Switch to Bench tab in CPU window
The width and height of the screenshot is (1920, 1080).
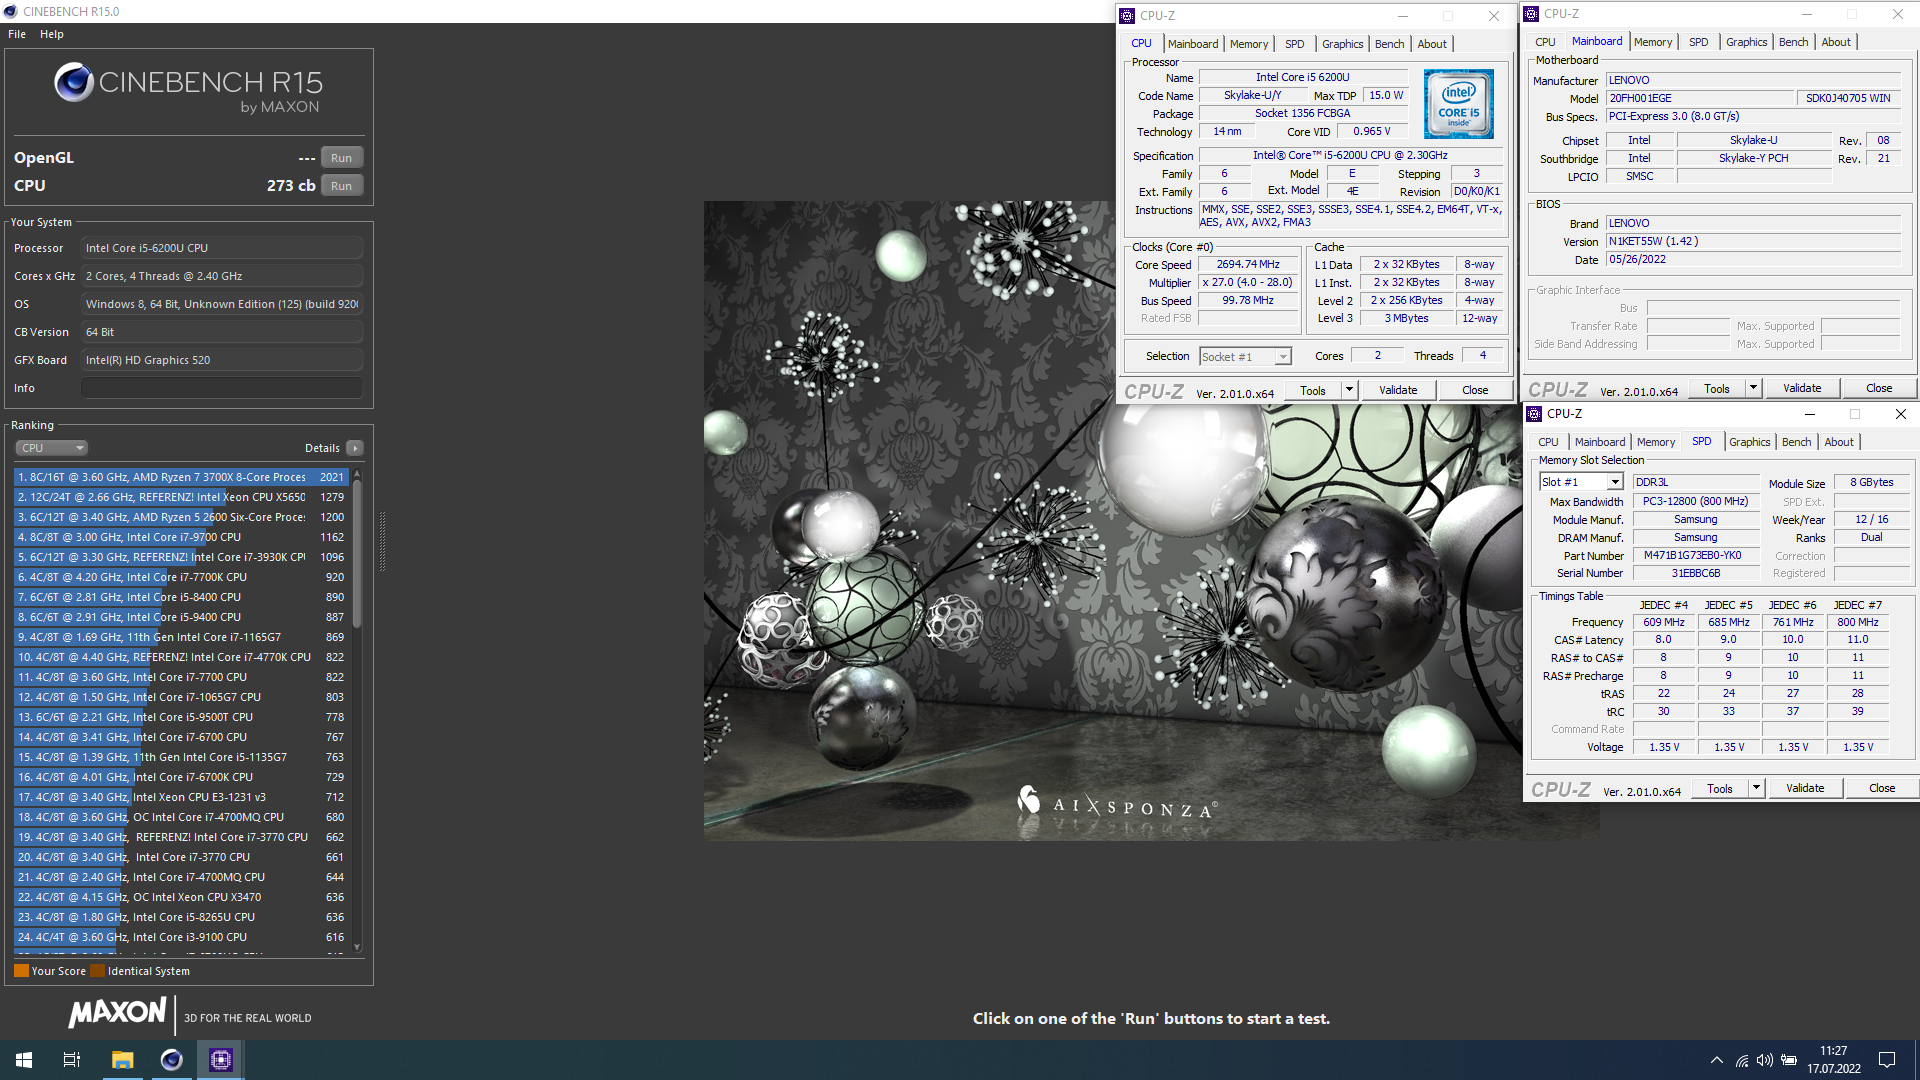point(1389,44)
